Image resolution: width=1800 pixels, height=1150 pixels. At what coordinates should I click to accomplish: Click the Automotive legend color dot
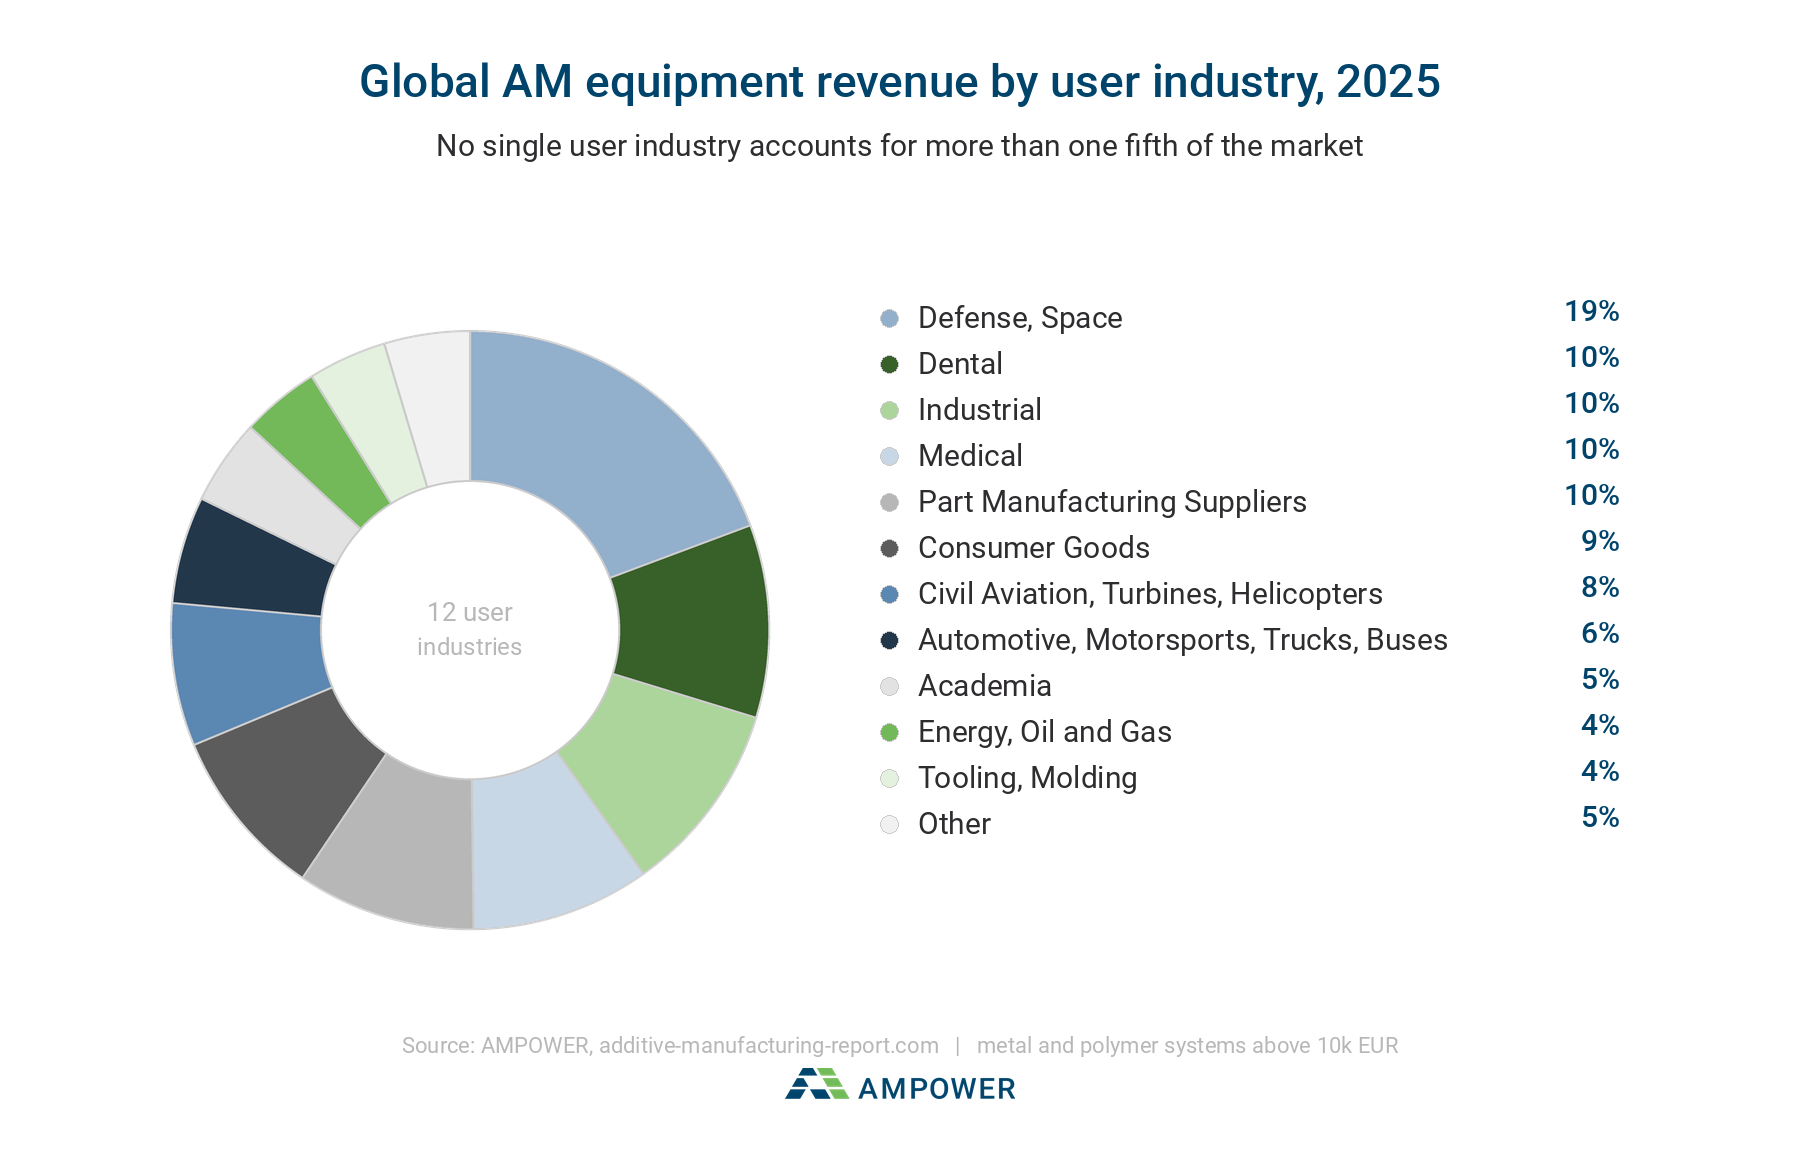(889, 640)
